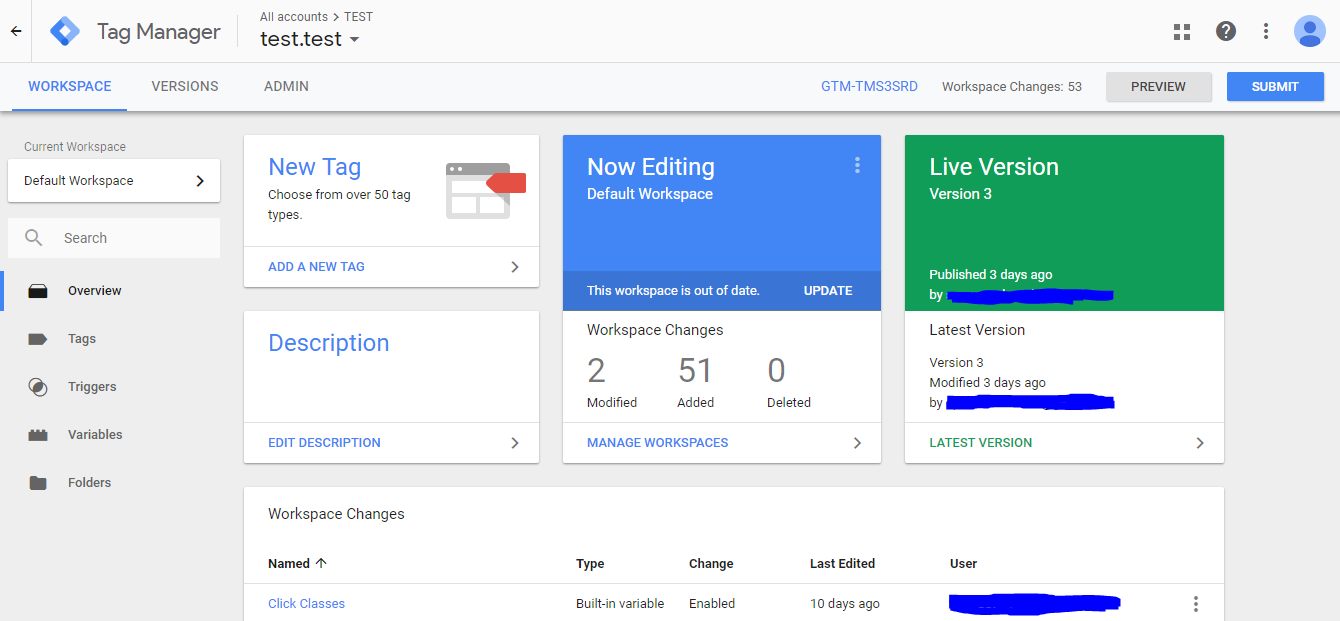Click the Latest Version link
Image resolution: width=1340 pixels, height=621 pixels.
coord(980,443)
